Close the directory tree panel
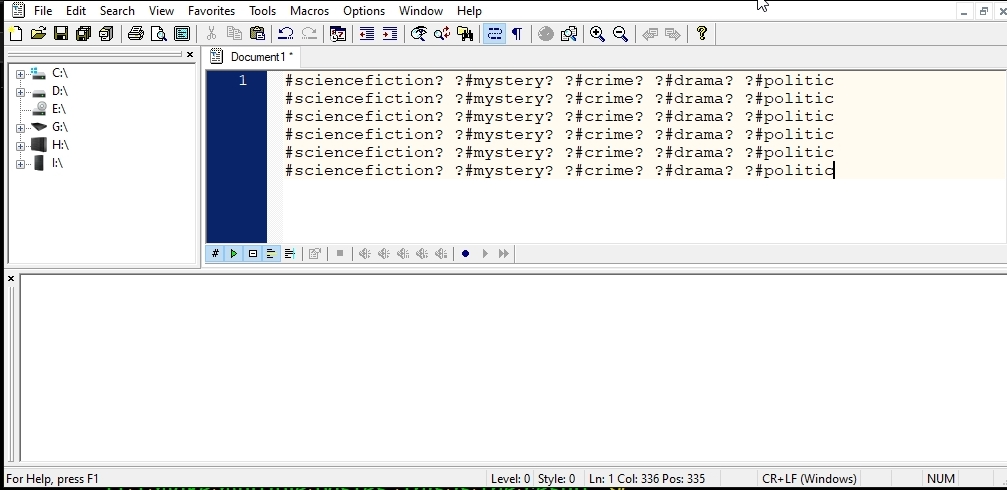The height and width of the screenshot is (490, 1007). 189,55
